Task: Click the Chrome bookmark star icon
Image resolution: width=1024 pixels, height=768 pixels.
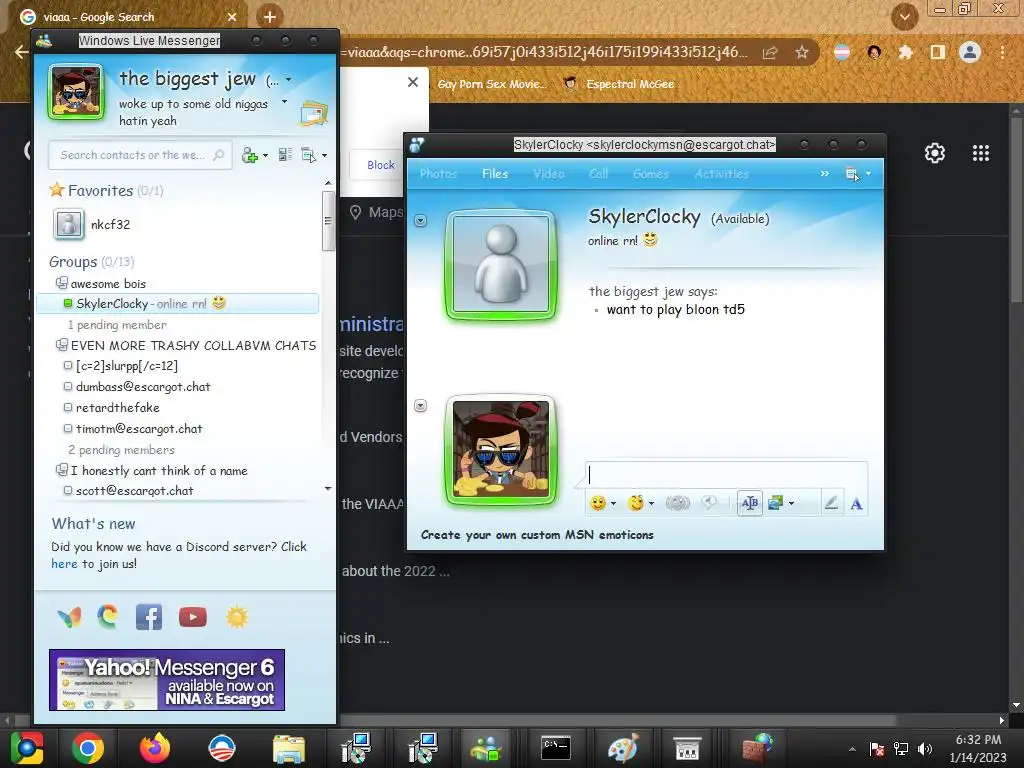Action: tap(802, 52)
